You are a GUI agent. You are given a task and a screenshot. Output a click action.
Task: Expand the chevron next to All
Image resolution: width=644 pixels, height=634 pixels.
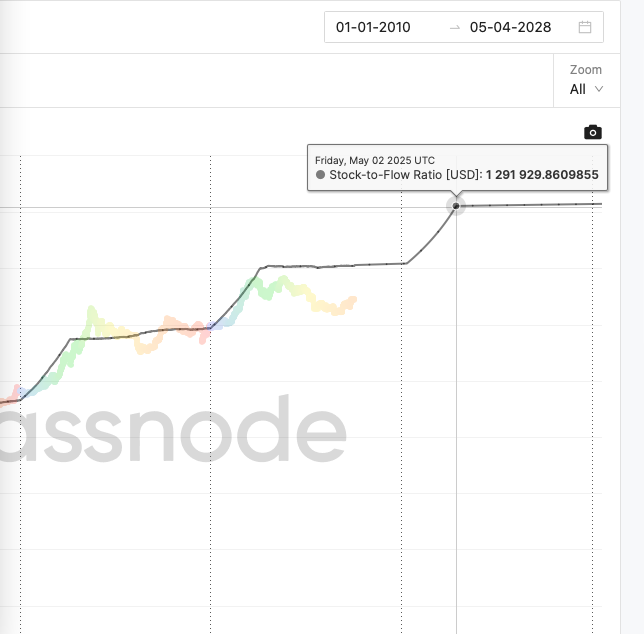[x=598, y=89]
